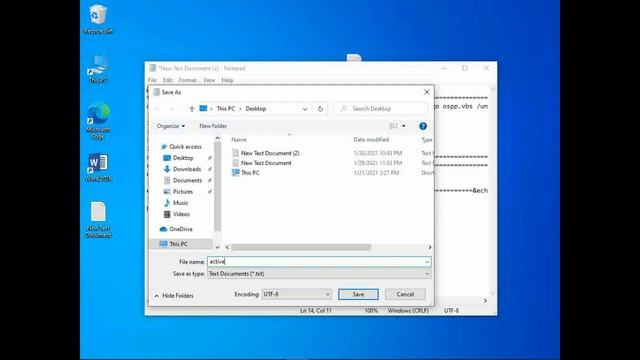
Task: Click the Cancel button
Action: click(405, 294)
